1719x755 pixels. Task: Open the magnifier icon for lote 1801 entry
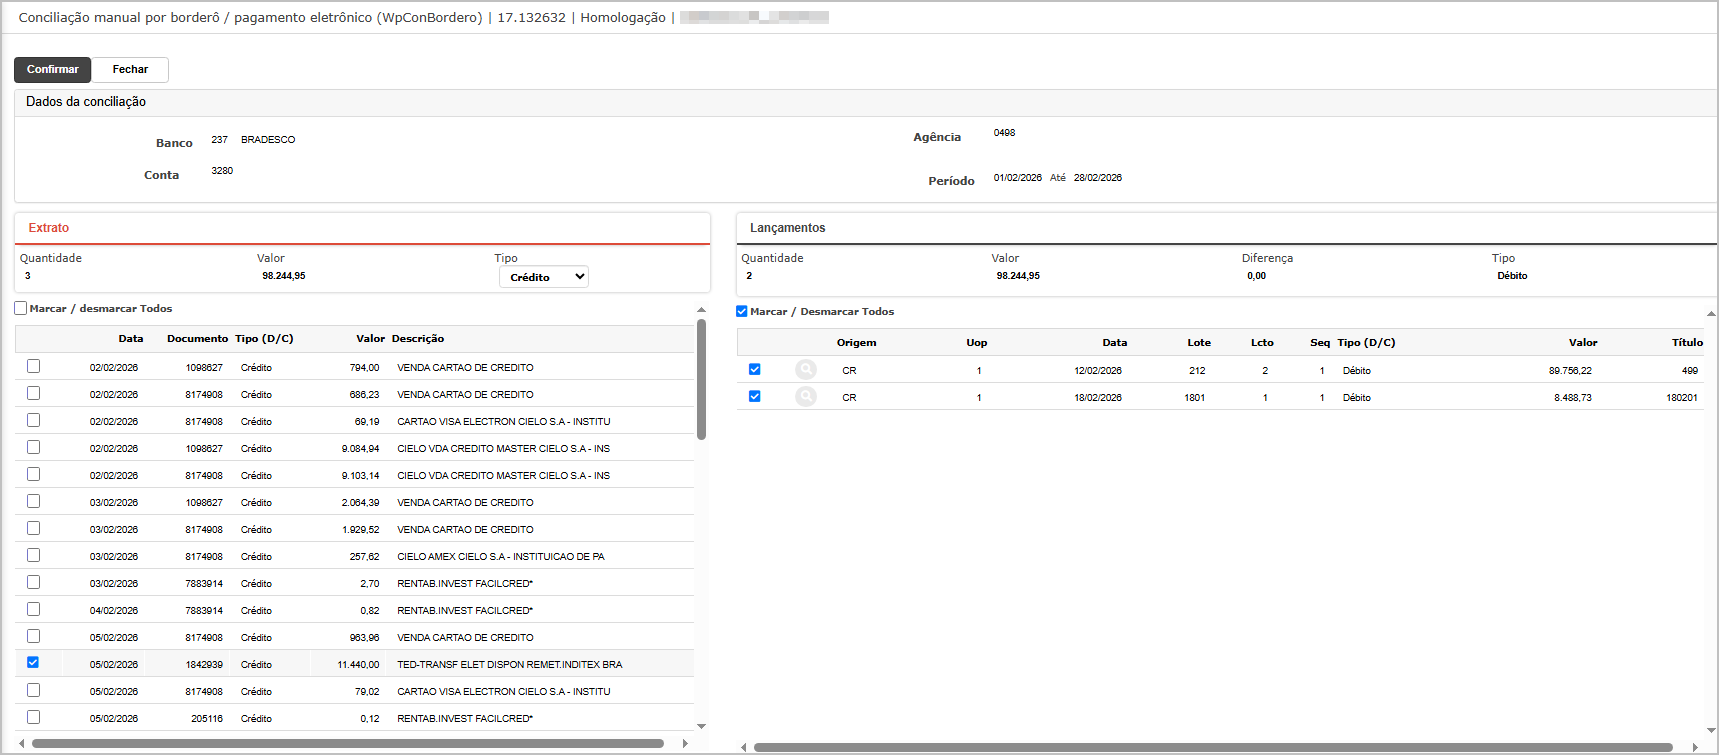click(x=805, y=397)
